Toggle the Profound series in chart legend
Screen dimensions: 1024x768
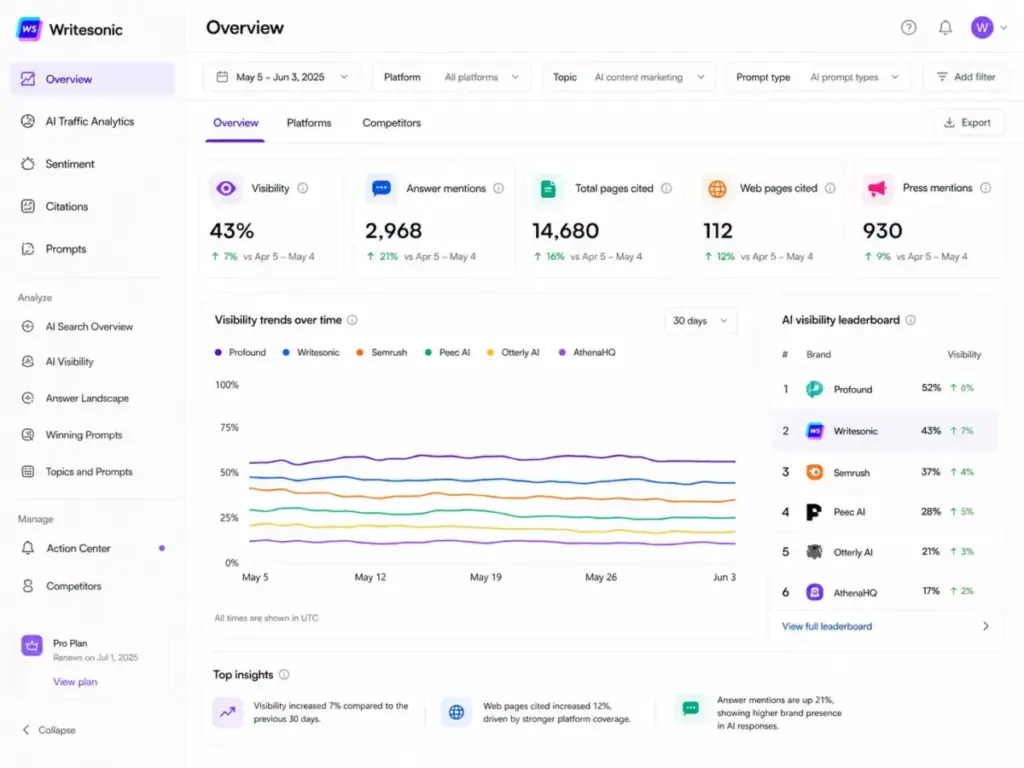coord(240,353)
